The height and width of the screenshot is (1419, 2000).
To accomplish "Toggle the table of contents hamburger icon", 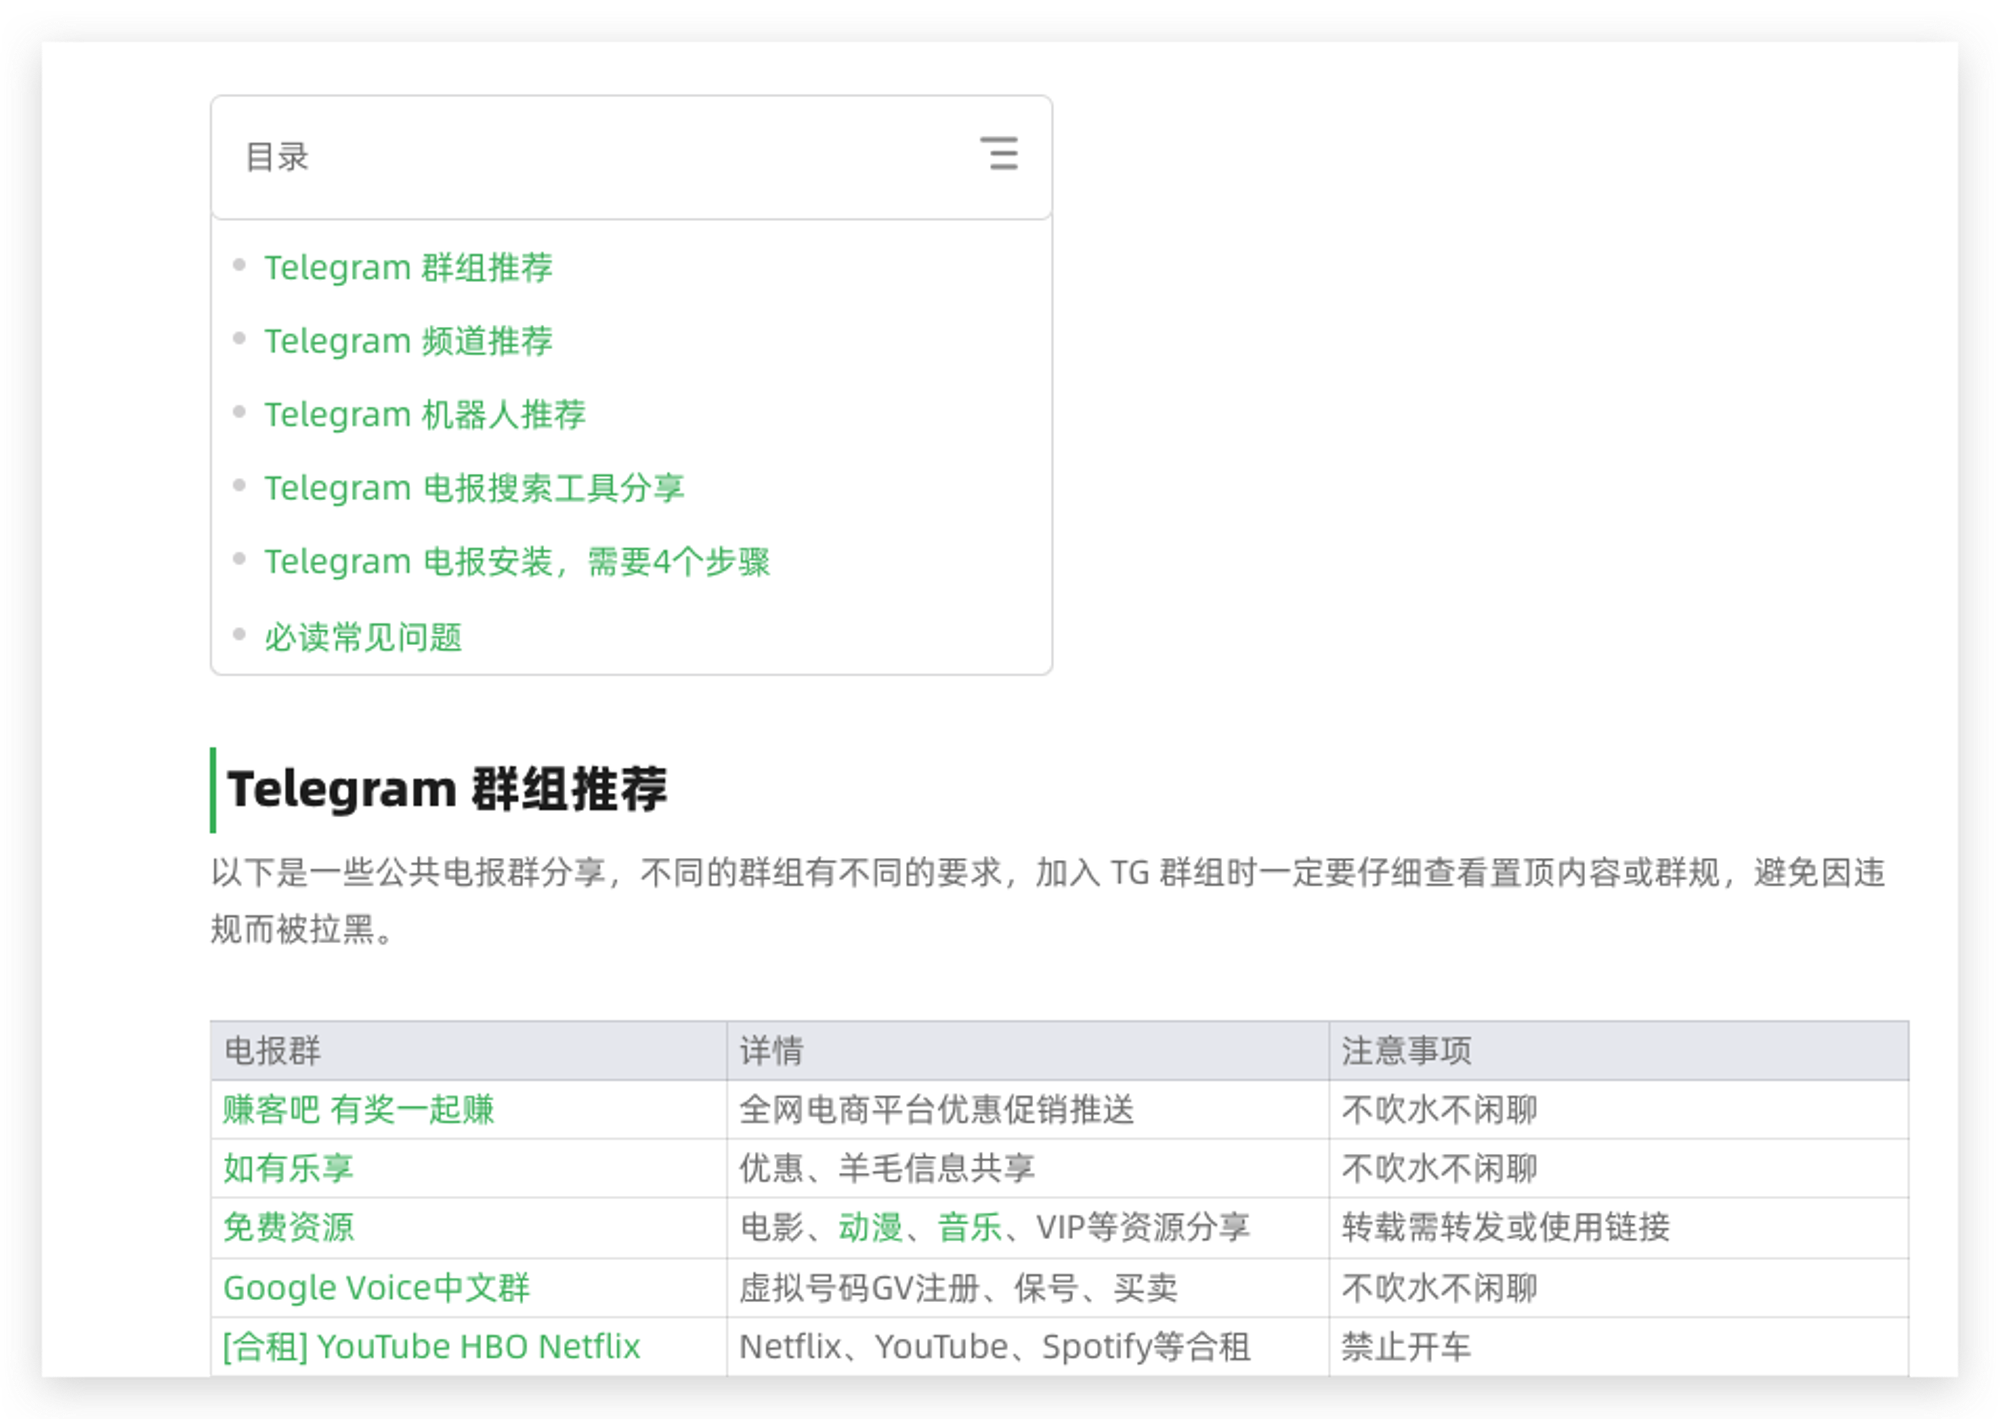I will [x=998, y=154].
